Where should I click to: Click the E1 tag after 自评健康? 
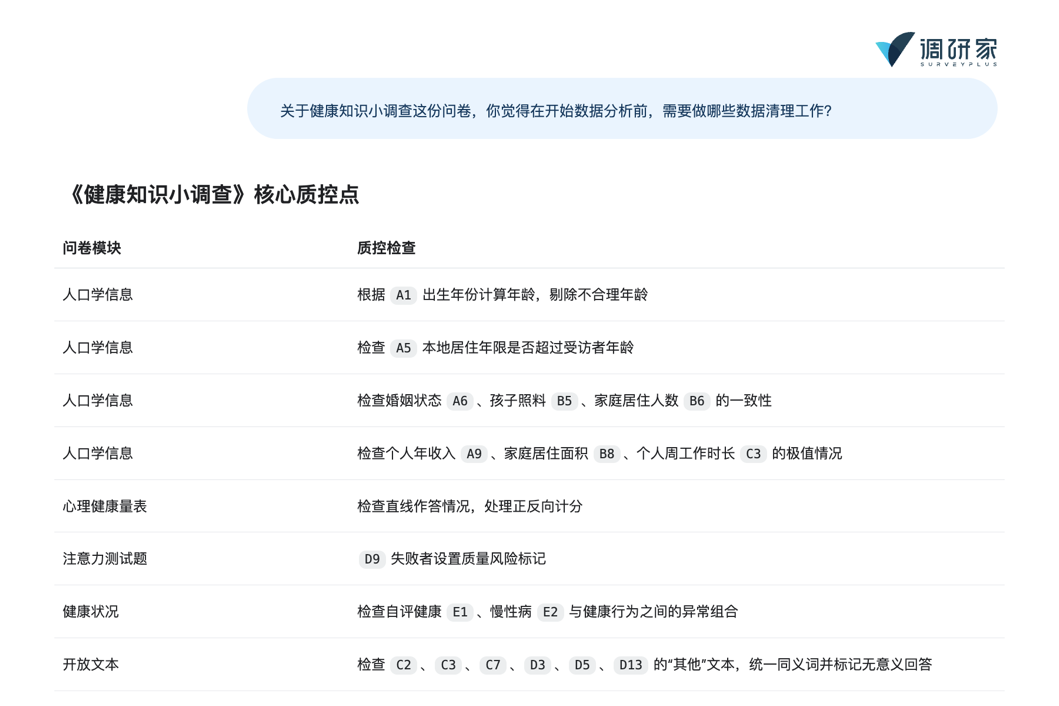pos(460,612)
